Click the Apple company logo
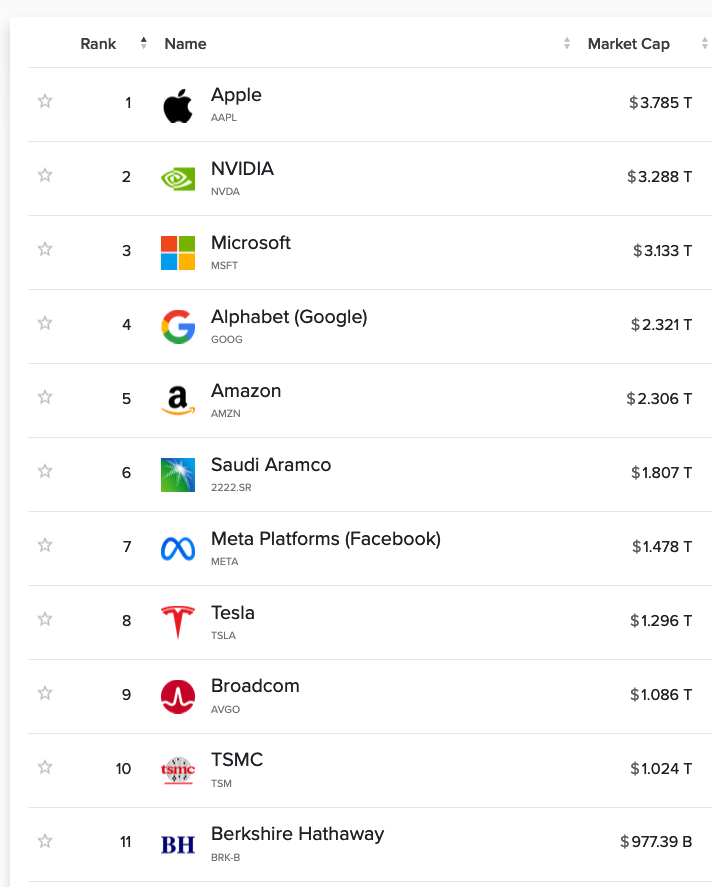This screenshot has width=712, height=887. click(178, 106)
